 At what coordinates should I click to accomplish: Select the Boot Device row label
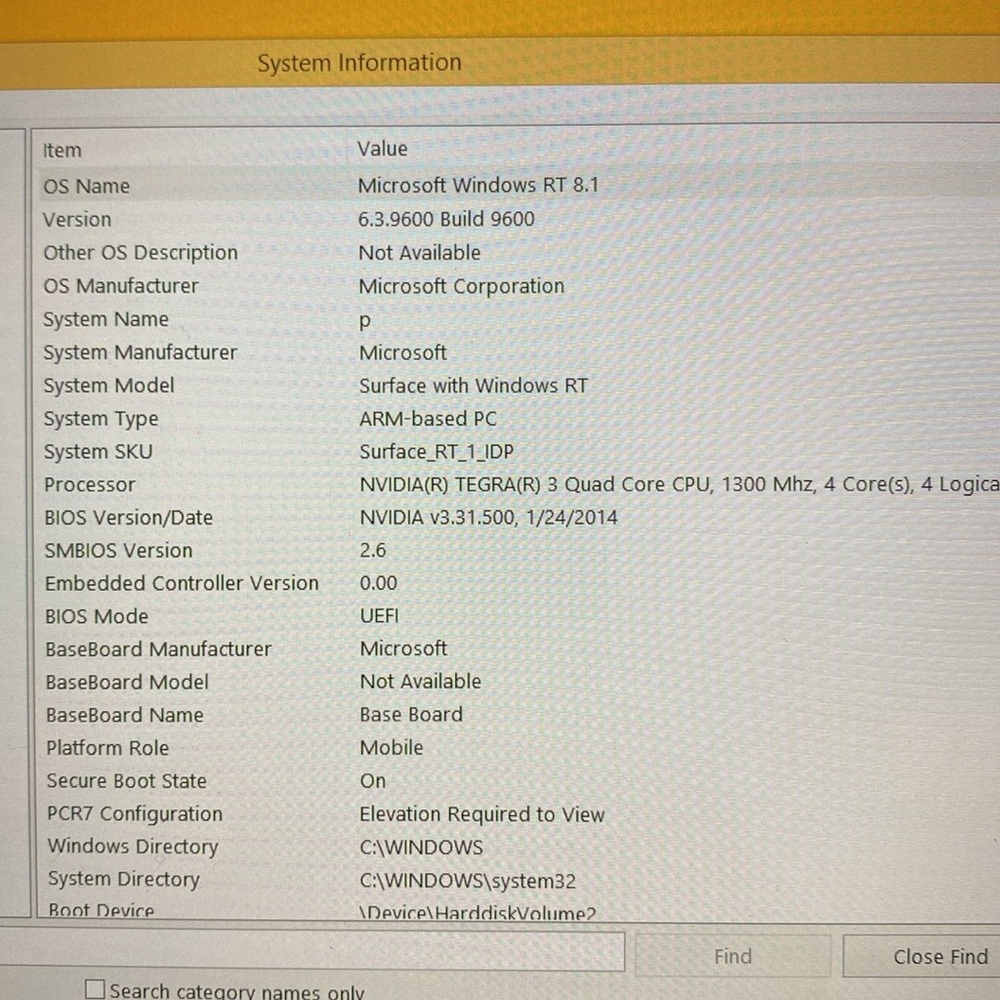pos(101,910)
